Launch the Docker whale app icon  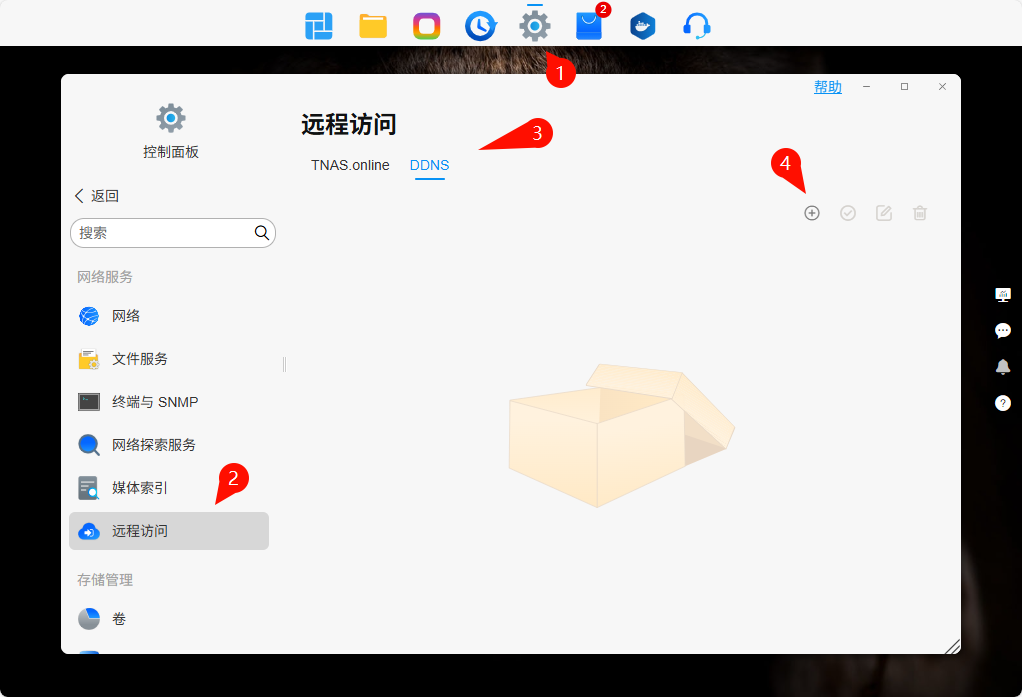pyautogui.click(x=643, y=26)
